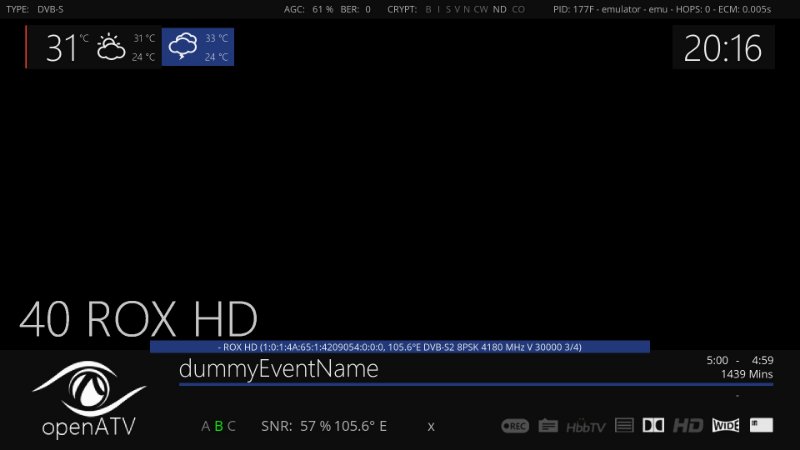Click the Dolby Digital audio icon
Viewport: 800px width, 450px height.
(654, 425)
